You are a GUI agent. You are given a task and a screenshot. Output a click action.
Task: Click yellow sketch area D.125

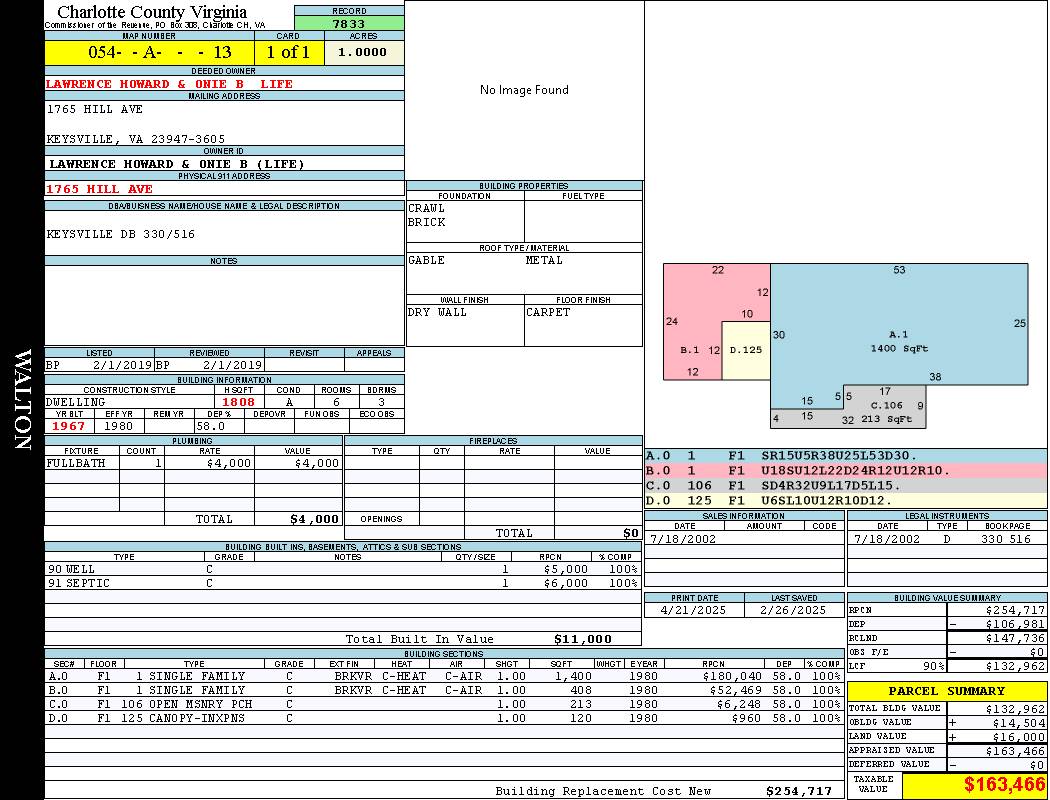pyautogui.click(x=745, y=350)
